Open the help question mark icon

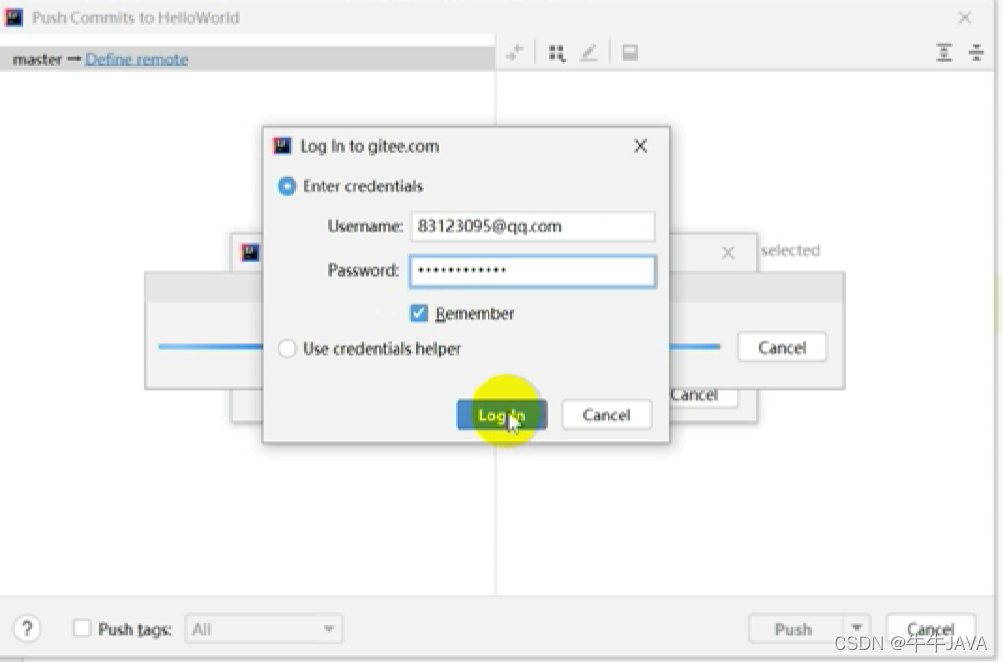click(27, 629)
